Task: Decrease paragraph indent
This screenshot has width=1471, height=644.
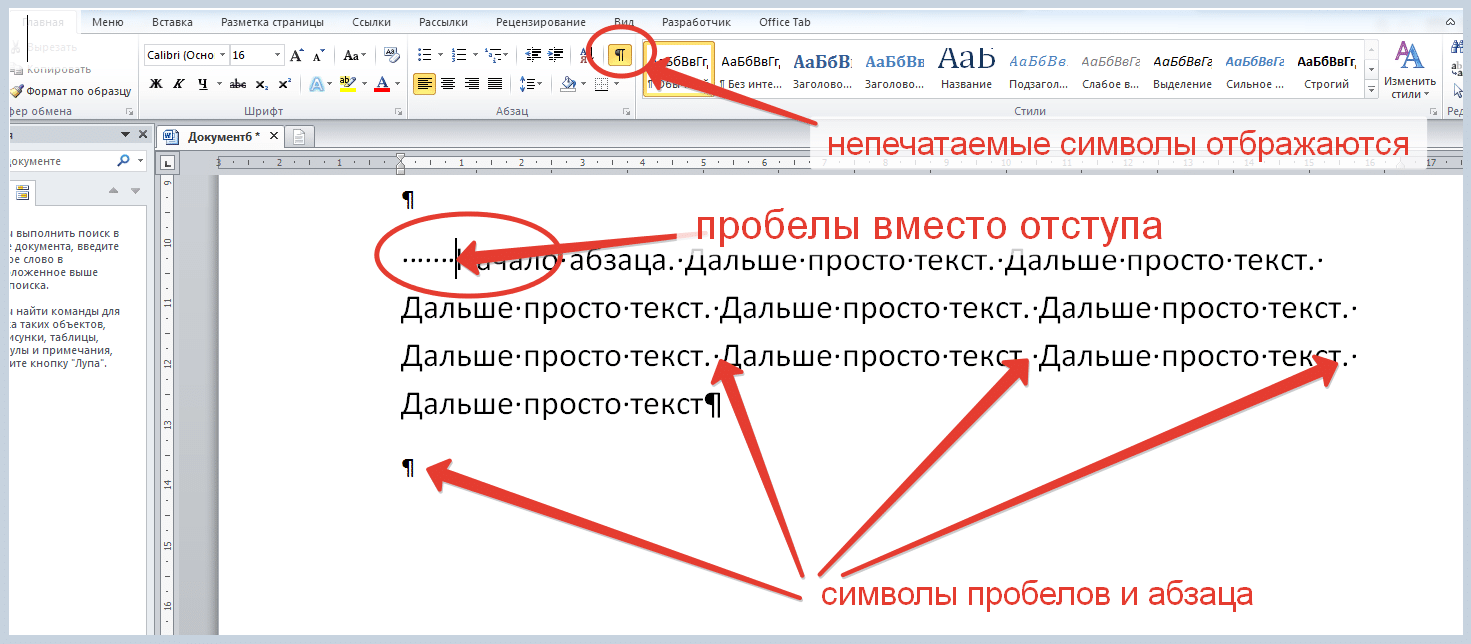Action: pyautogui.click(x=532, y=55)
